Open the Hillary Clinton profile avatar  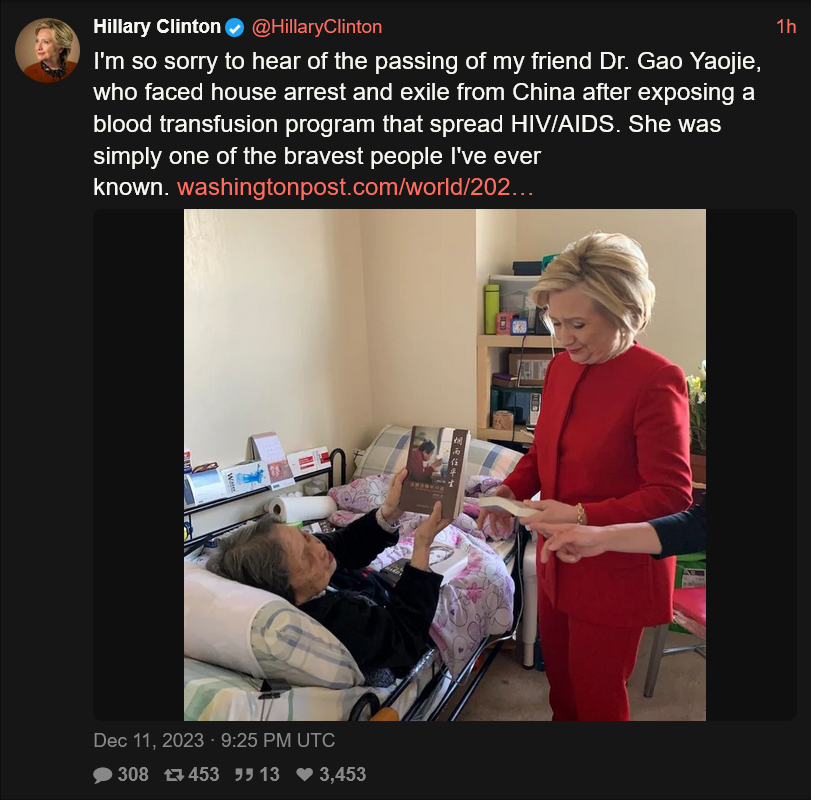tap(47, 50)
